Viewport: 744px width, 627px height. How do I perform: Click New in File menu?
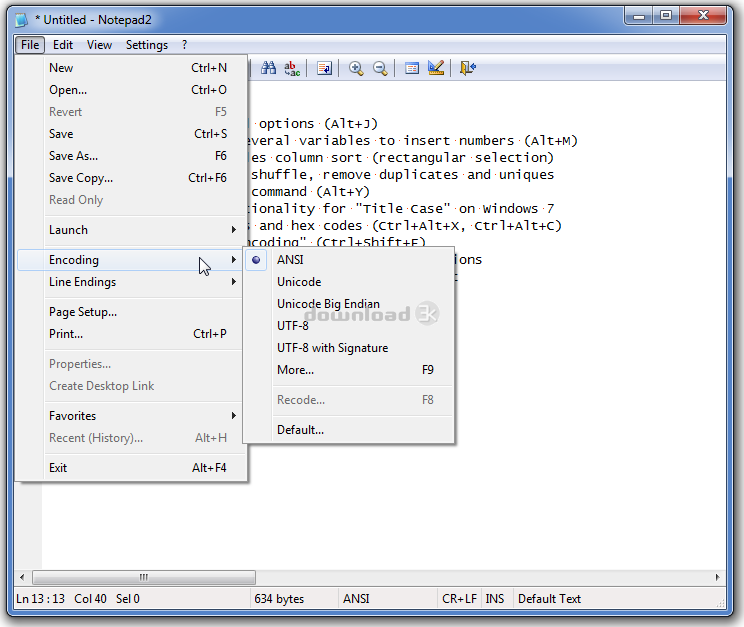coord(131,68)
